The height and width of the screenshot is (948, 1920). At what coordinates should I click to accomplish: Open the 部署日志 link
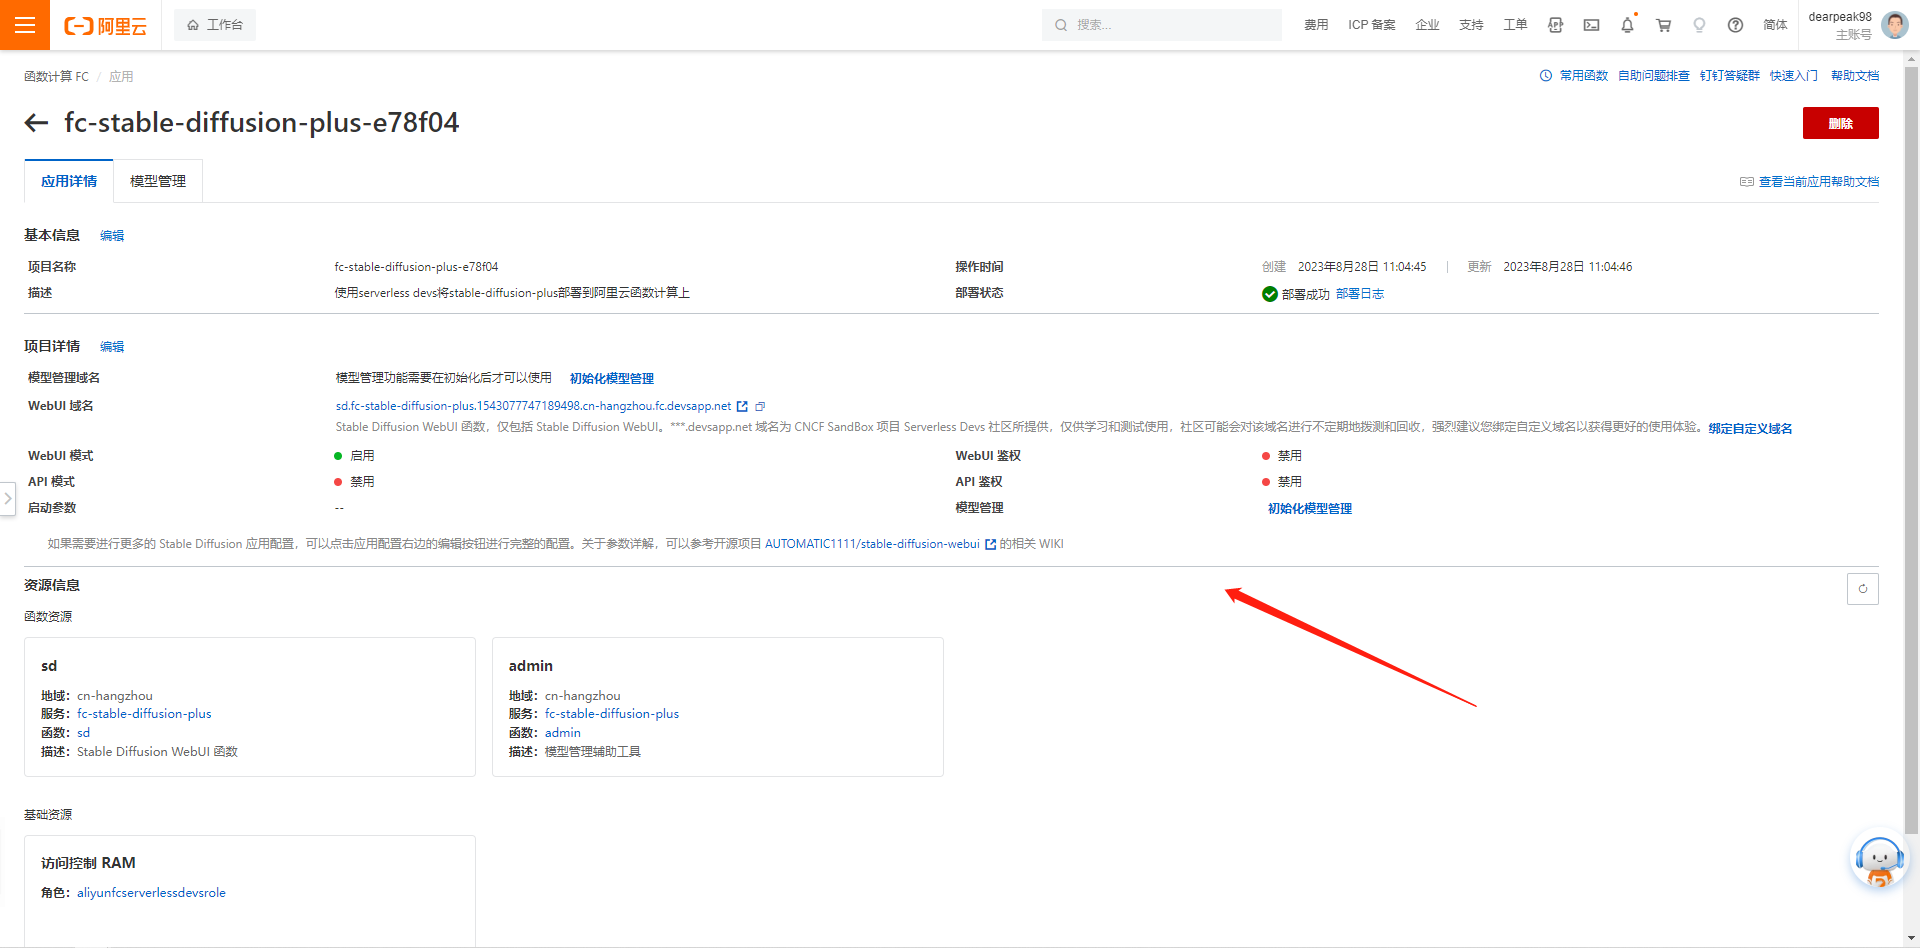click(x=1360, y=294)
